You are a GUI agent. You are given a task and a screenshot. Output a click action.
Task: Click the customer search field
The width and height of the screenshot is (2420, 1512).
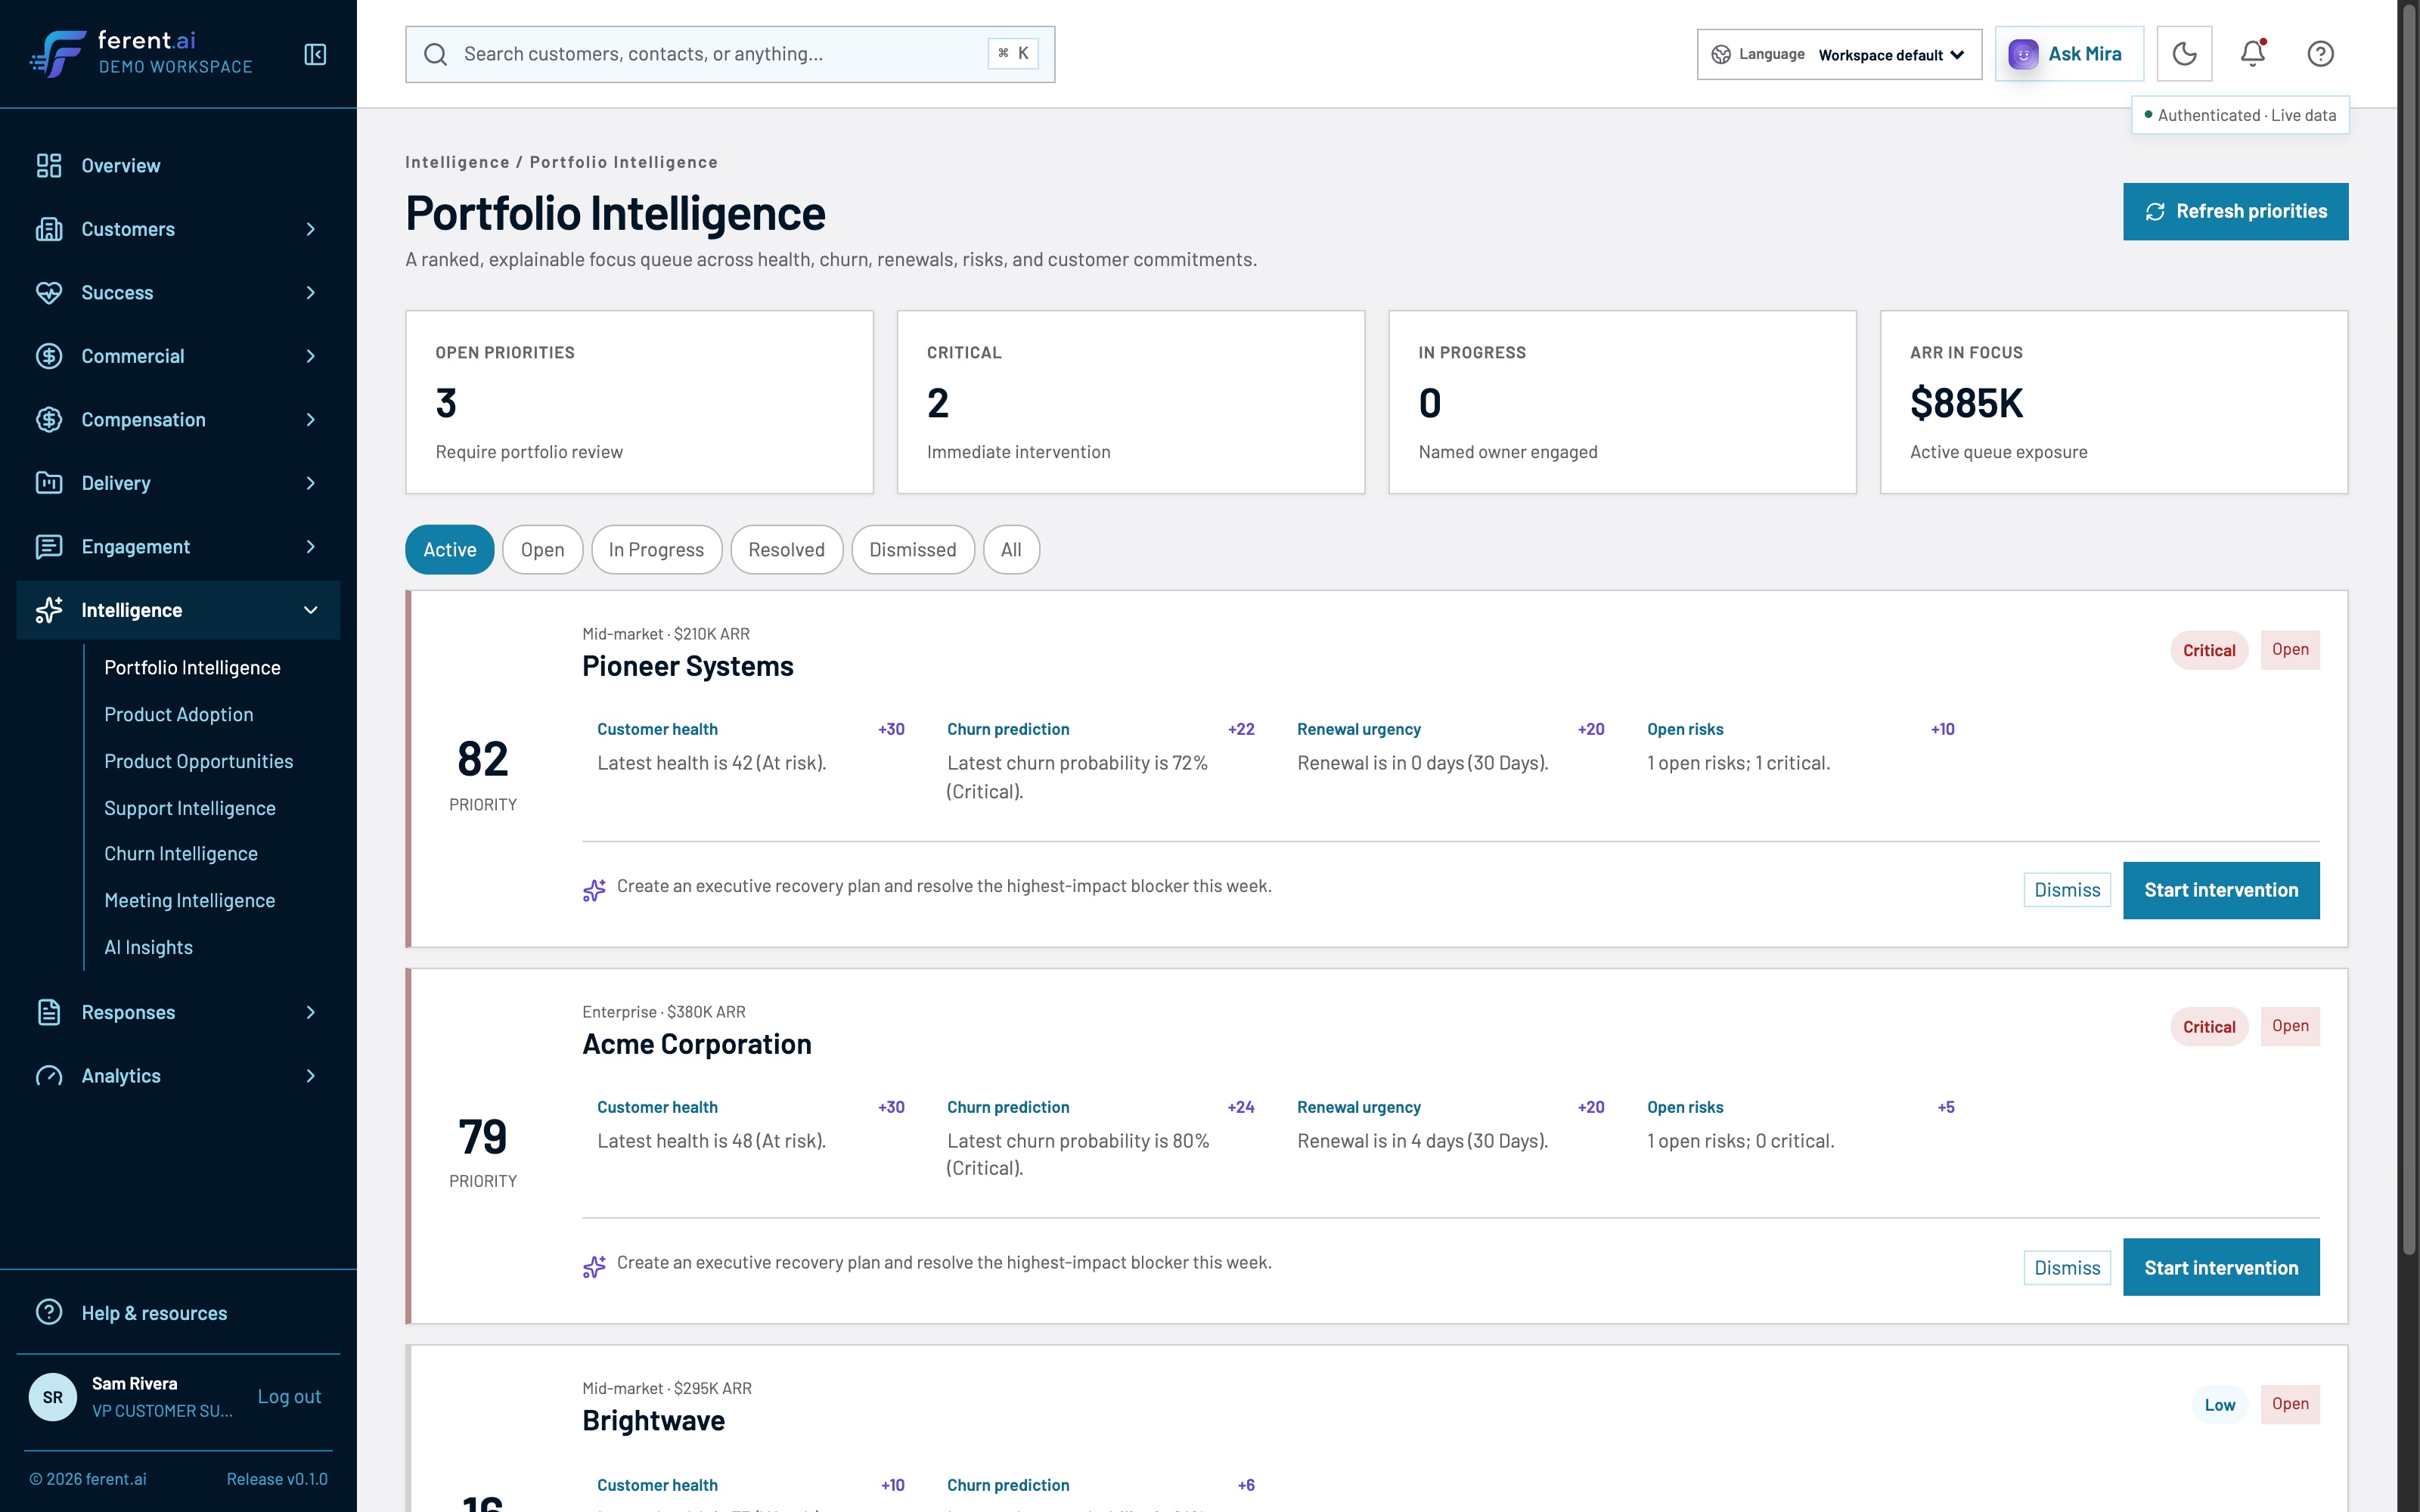(730, 54)
